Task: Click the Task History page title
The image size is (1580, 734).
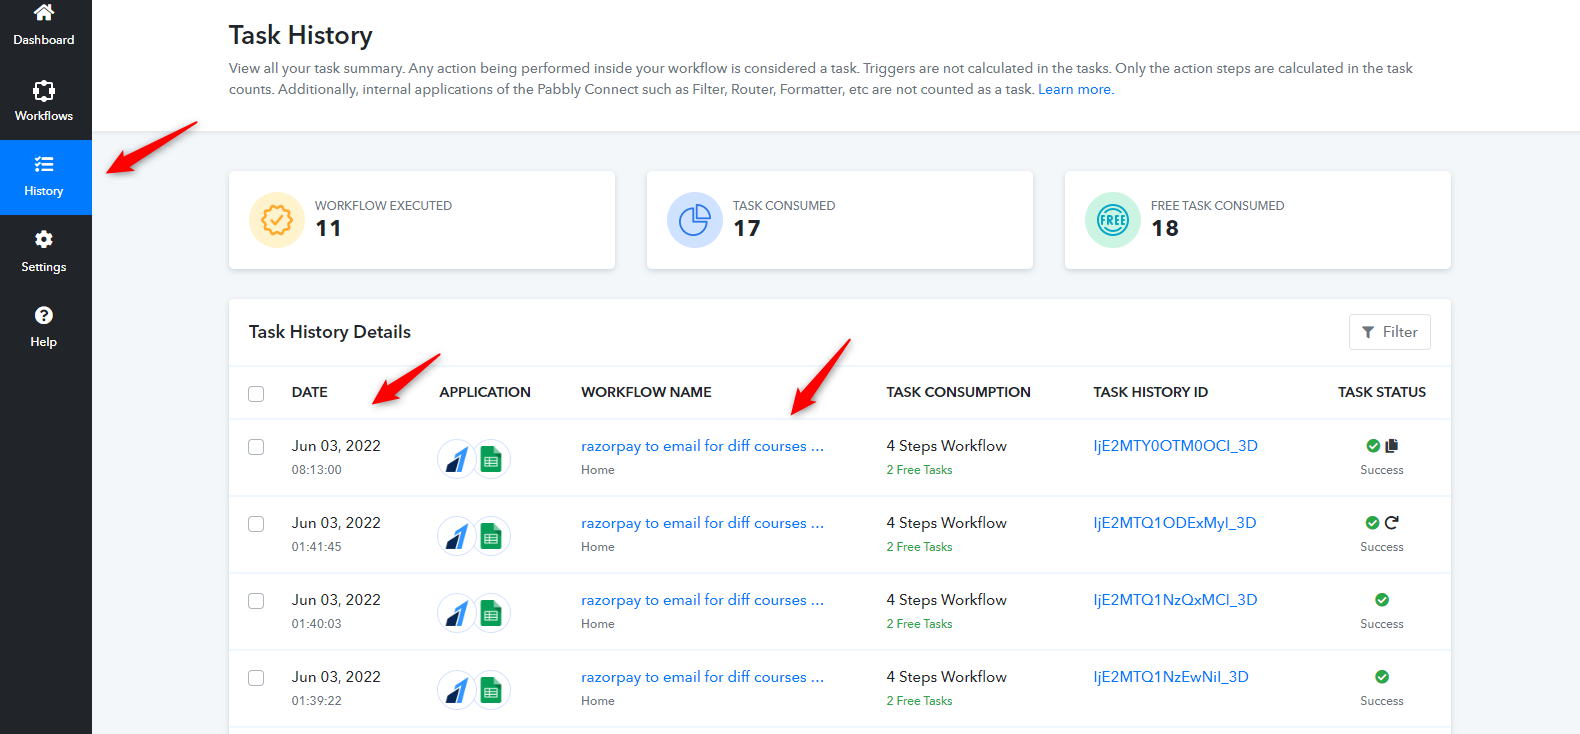Action: [x=301, y=35]
